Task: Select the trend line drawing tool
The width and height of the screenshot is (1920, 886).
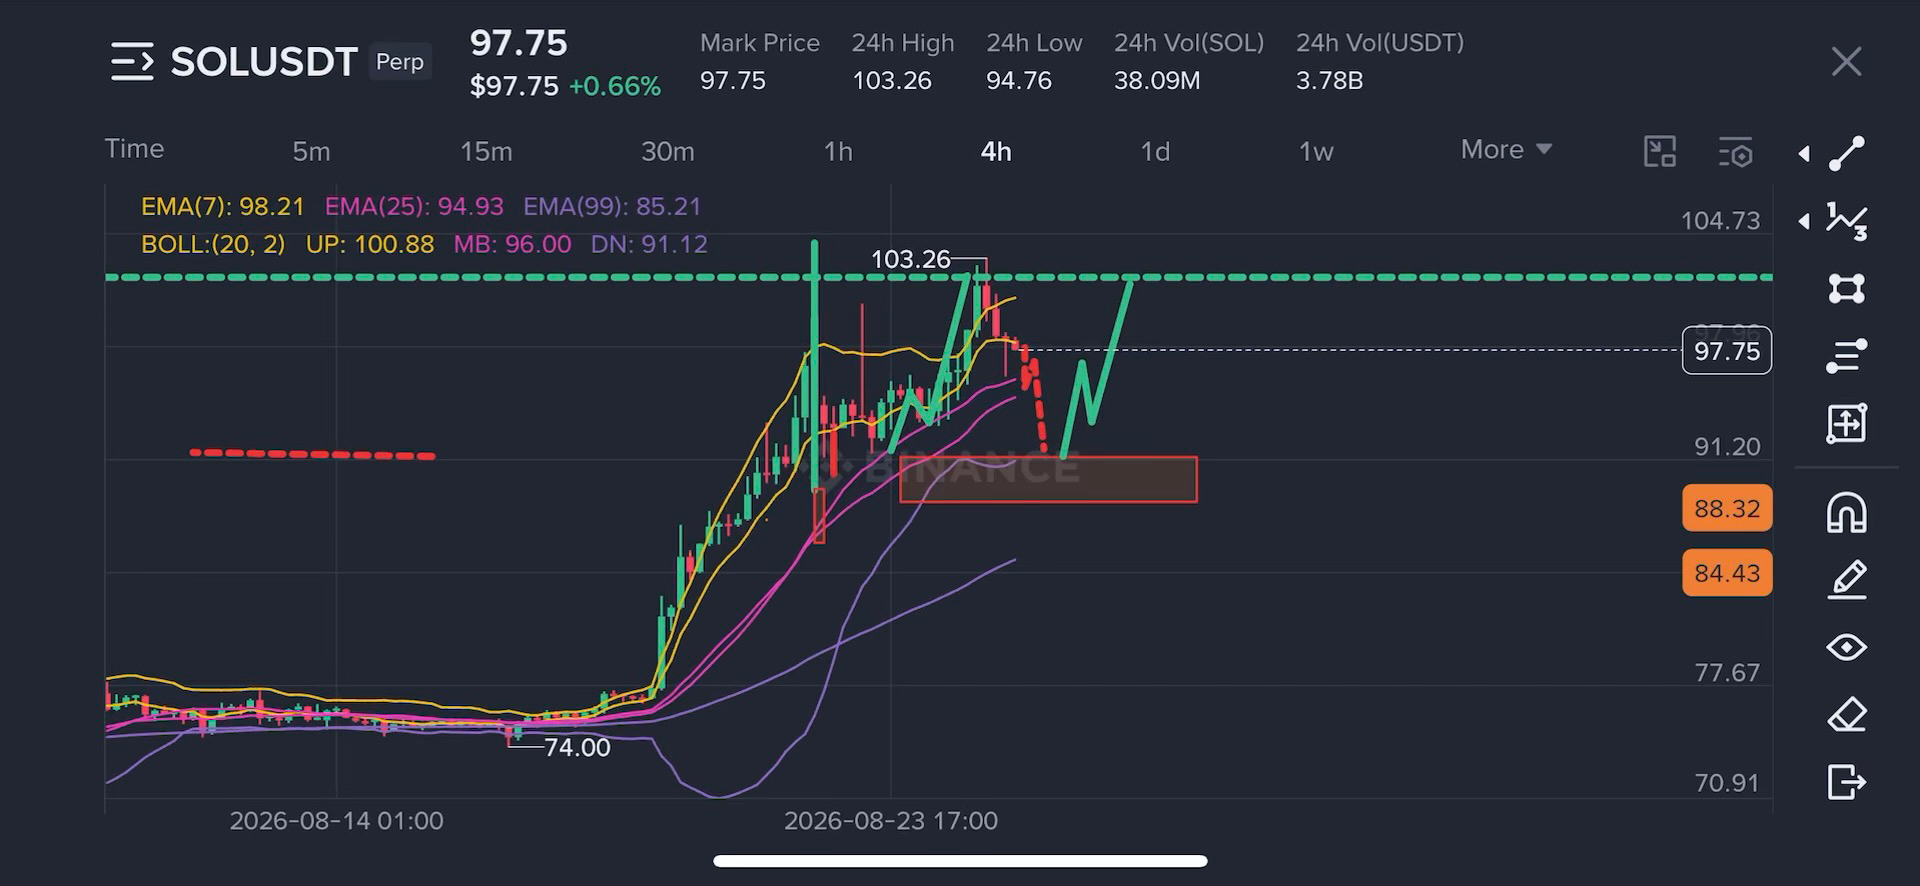Action: pos(1846,153)
